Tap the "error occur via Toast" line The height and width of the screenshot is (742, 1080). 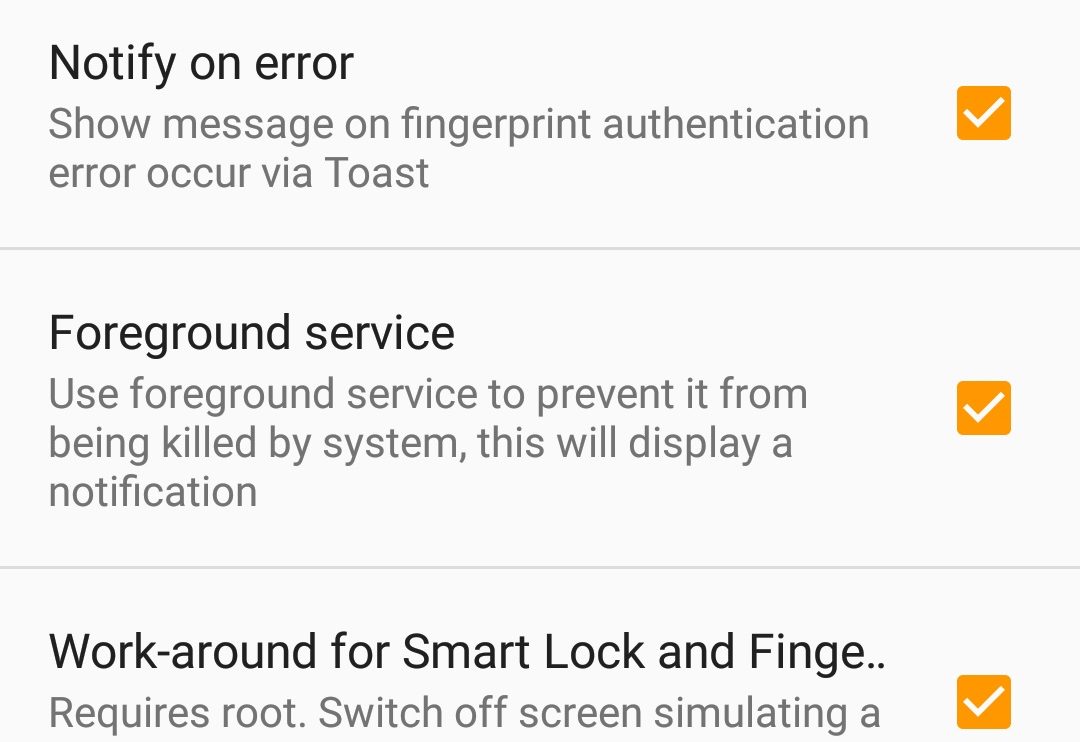(239, 172)
